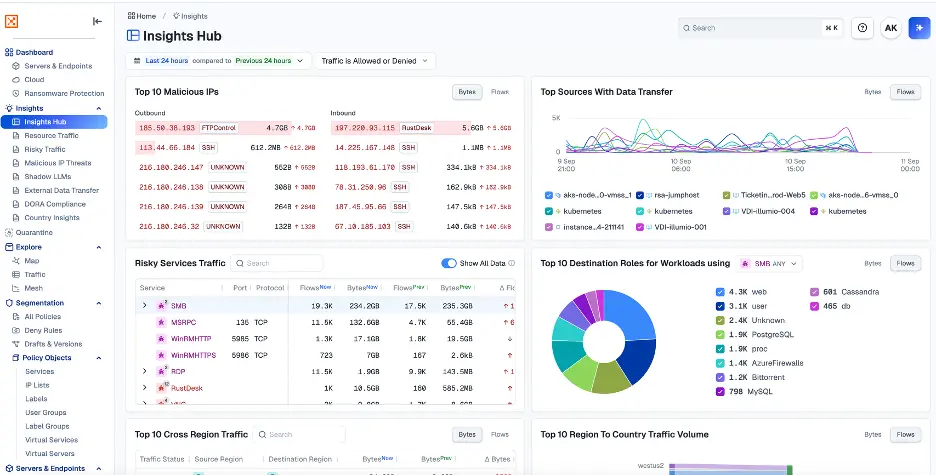This screenshot has width=936, height=476.
Task: Select Bytes in Top 10 Destination Roles
Action: (873, 263)
